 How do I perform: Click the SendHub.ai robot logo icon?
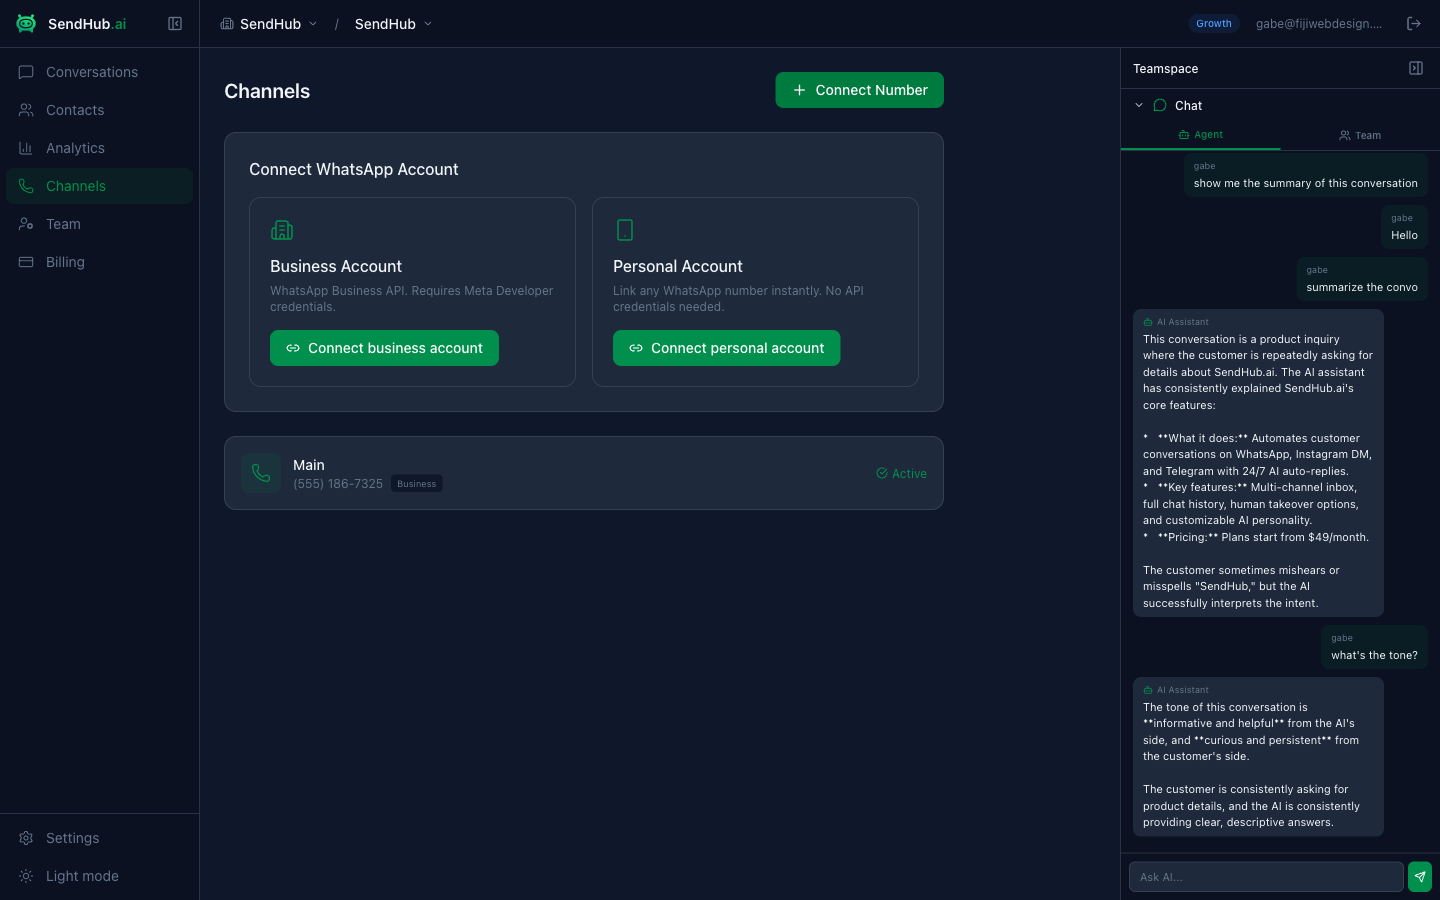tap(26, 24)
